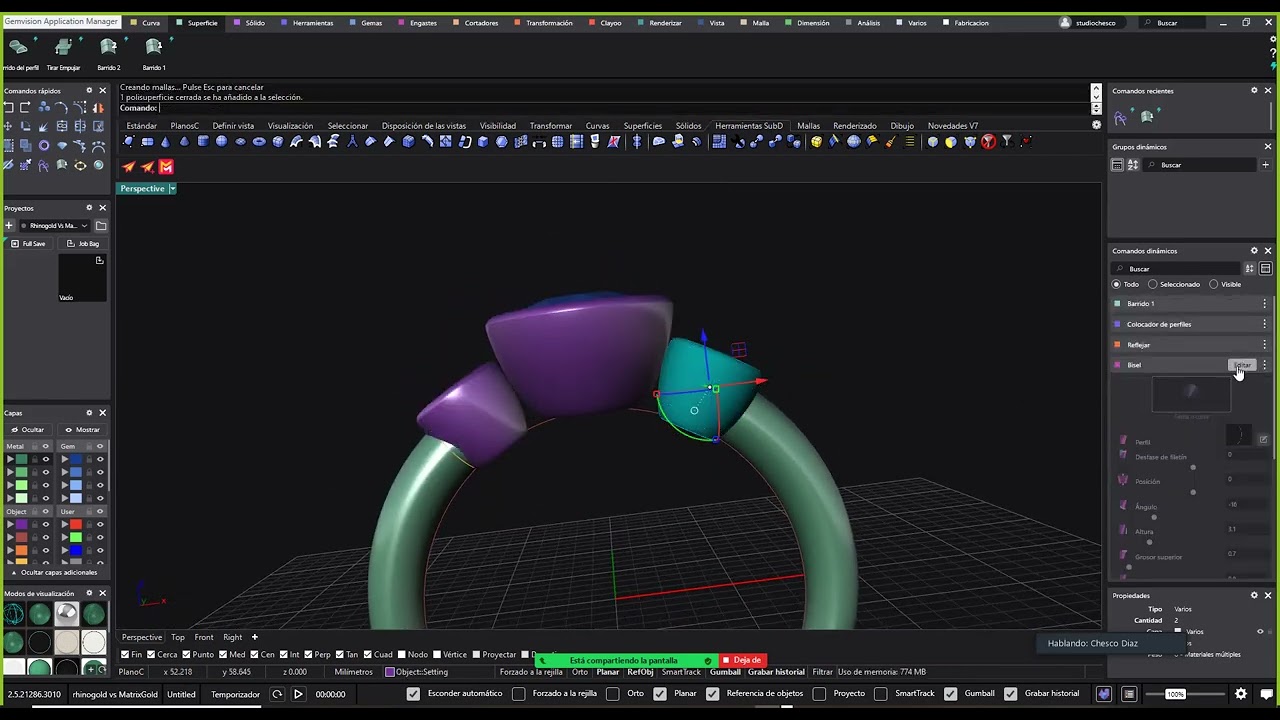Open options menu for Barrido 1 row
The image size is (1280, 720).
coord(1264,304)
